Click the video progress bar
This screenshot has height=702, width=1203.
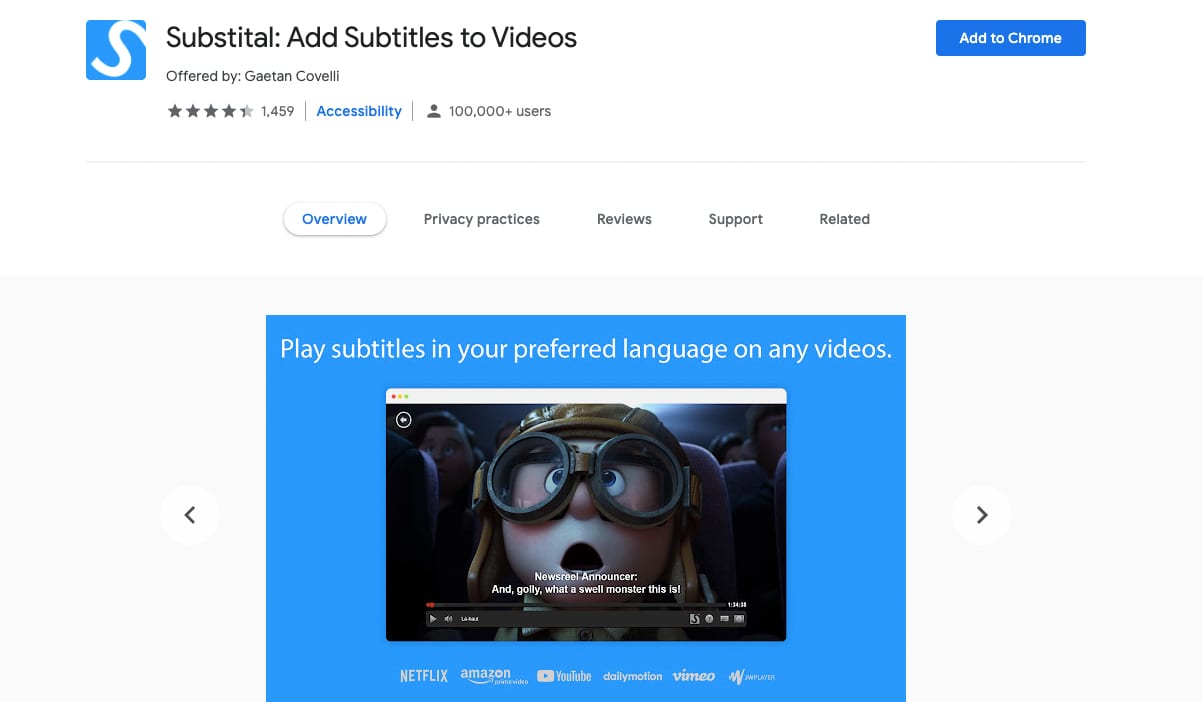575,604
